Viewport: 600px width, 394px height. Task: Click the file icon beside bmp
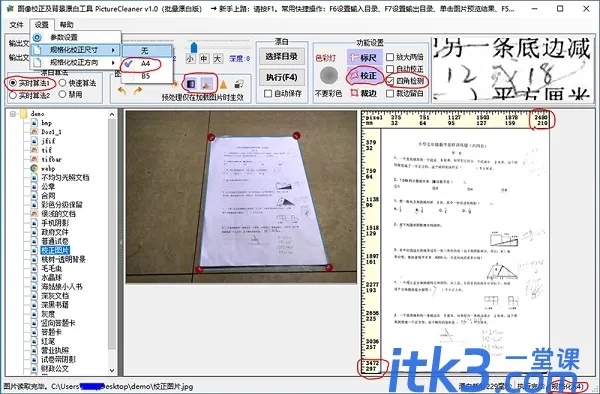pos(34,123)
